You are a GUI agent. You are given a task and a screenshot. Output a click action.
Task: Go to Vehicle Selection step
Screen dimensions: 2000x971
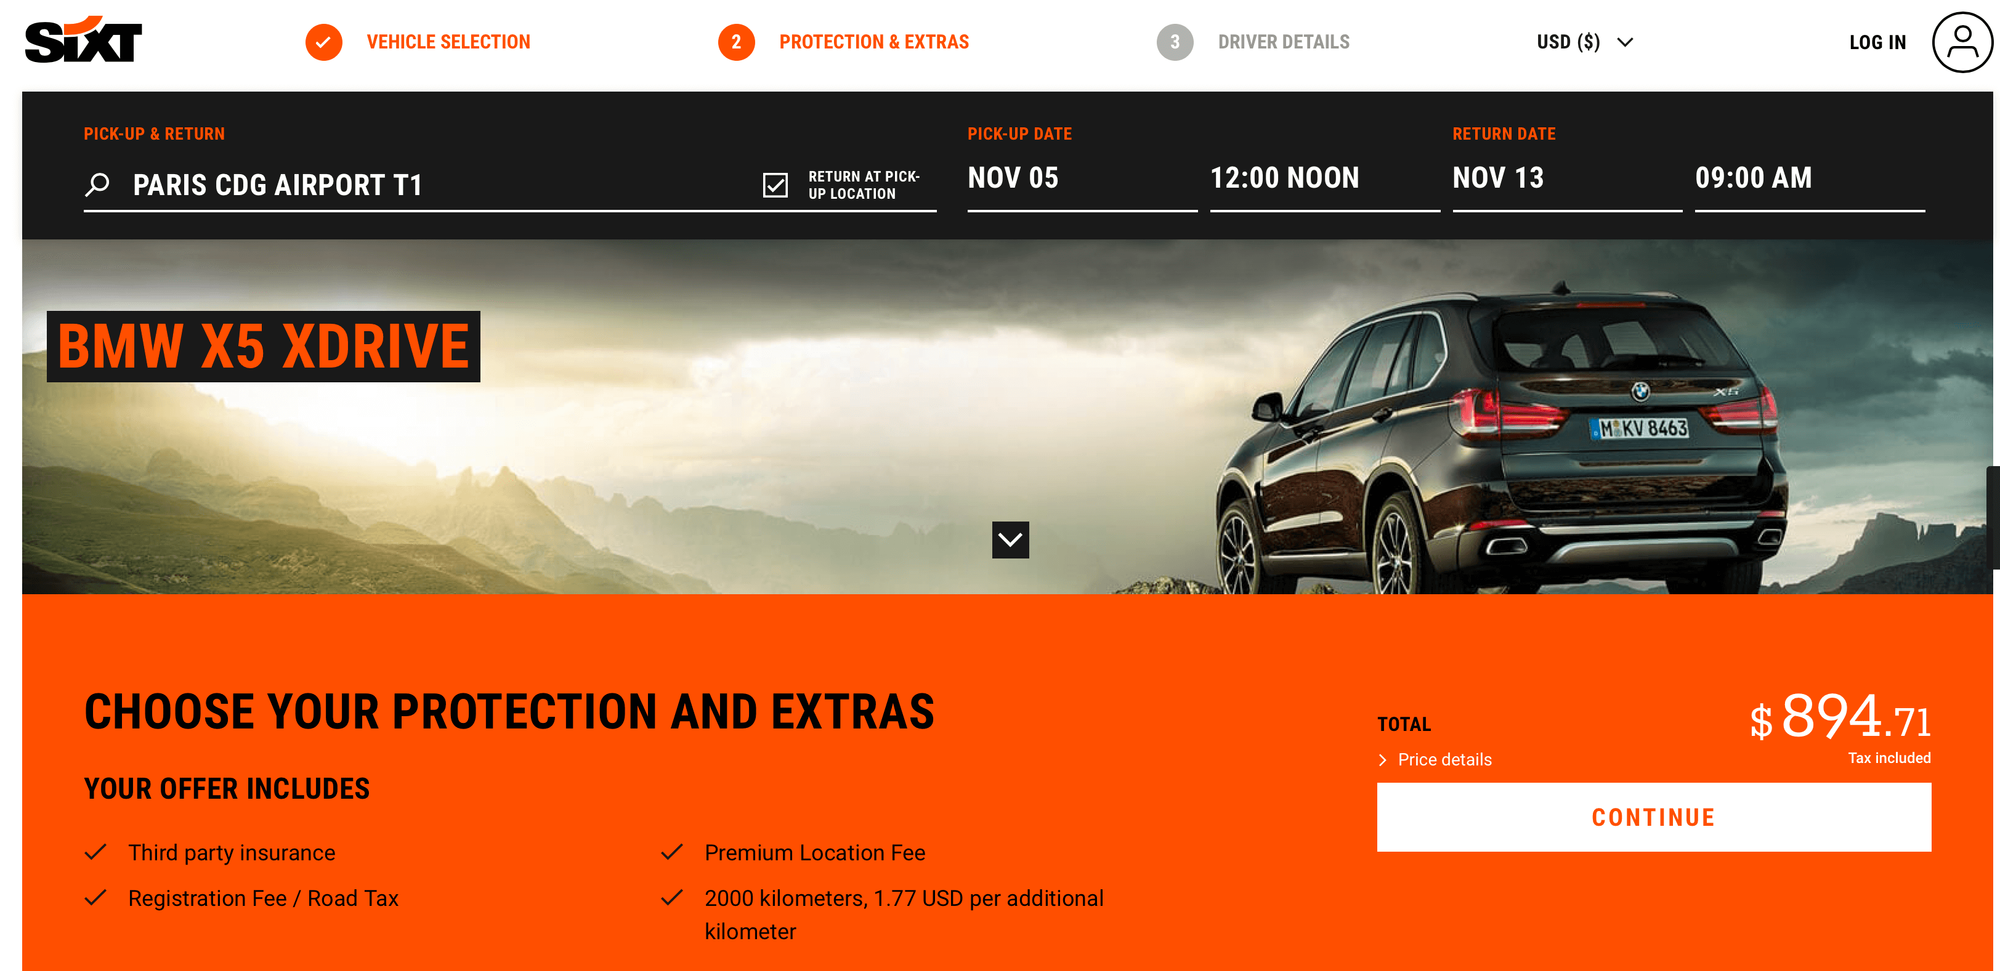(x=448, y=42)
